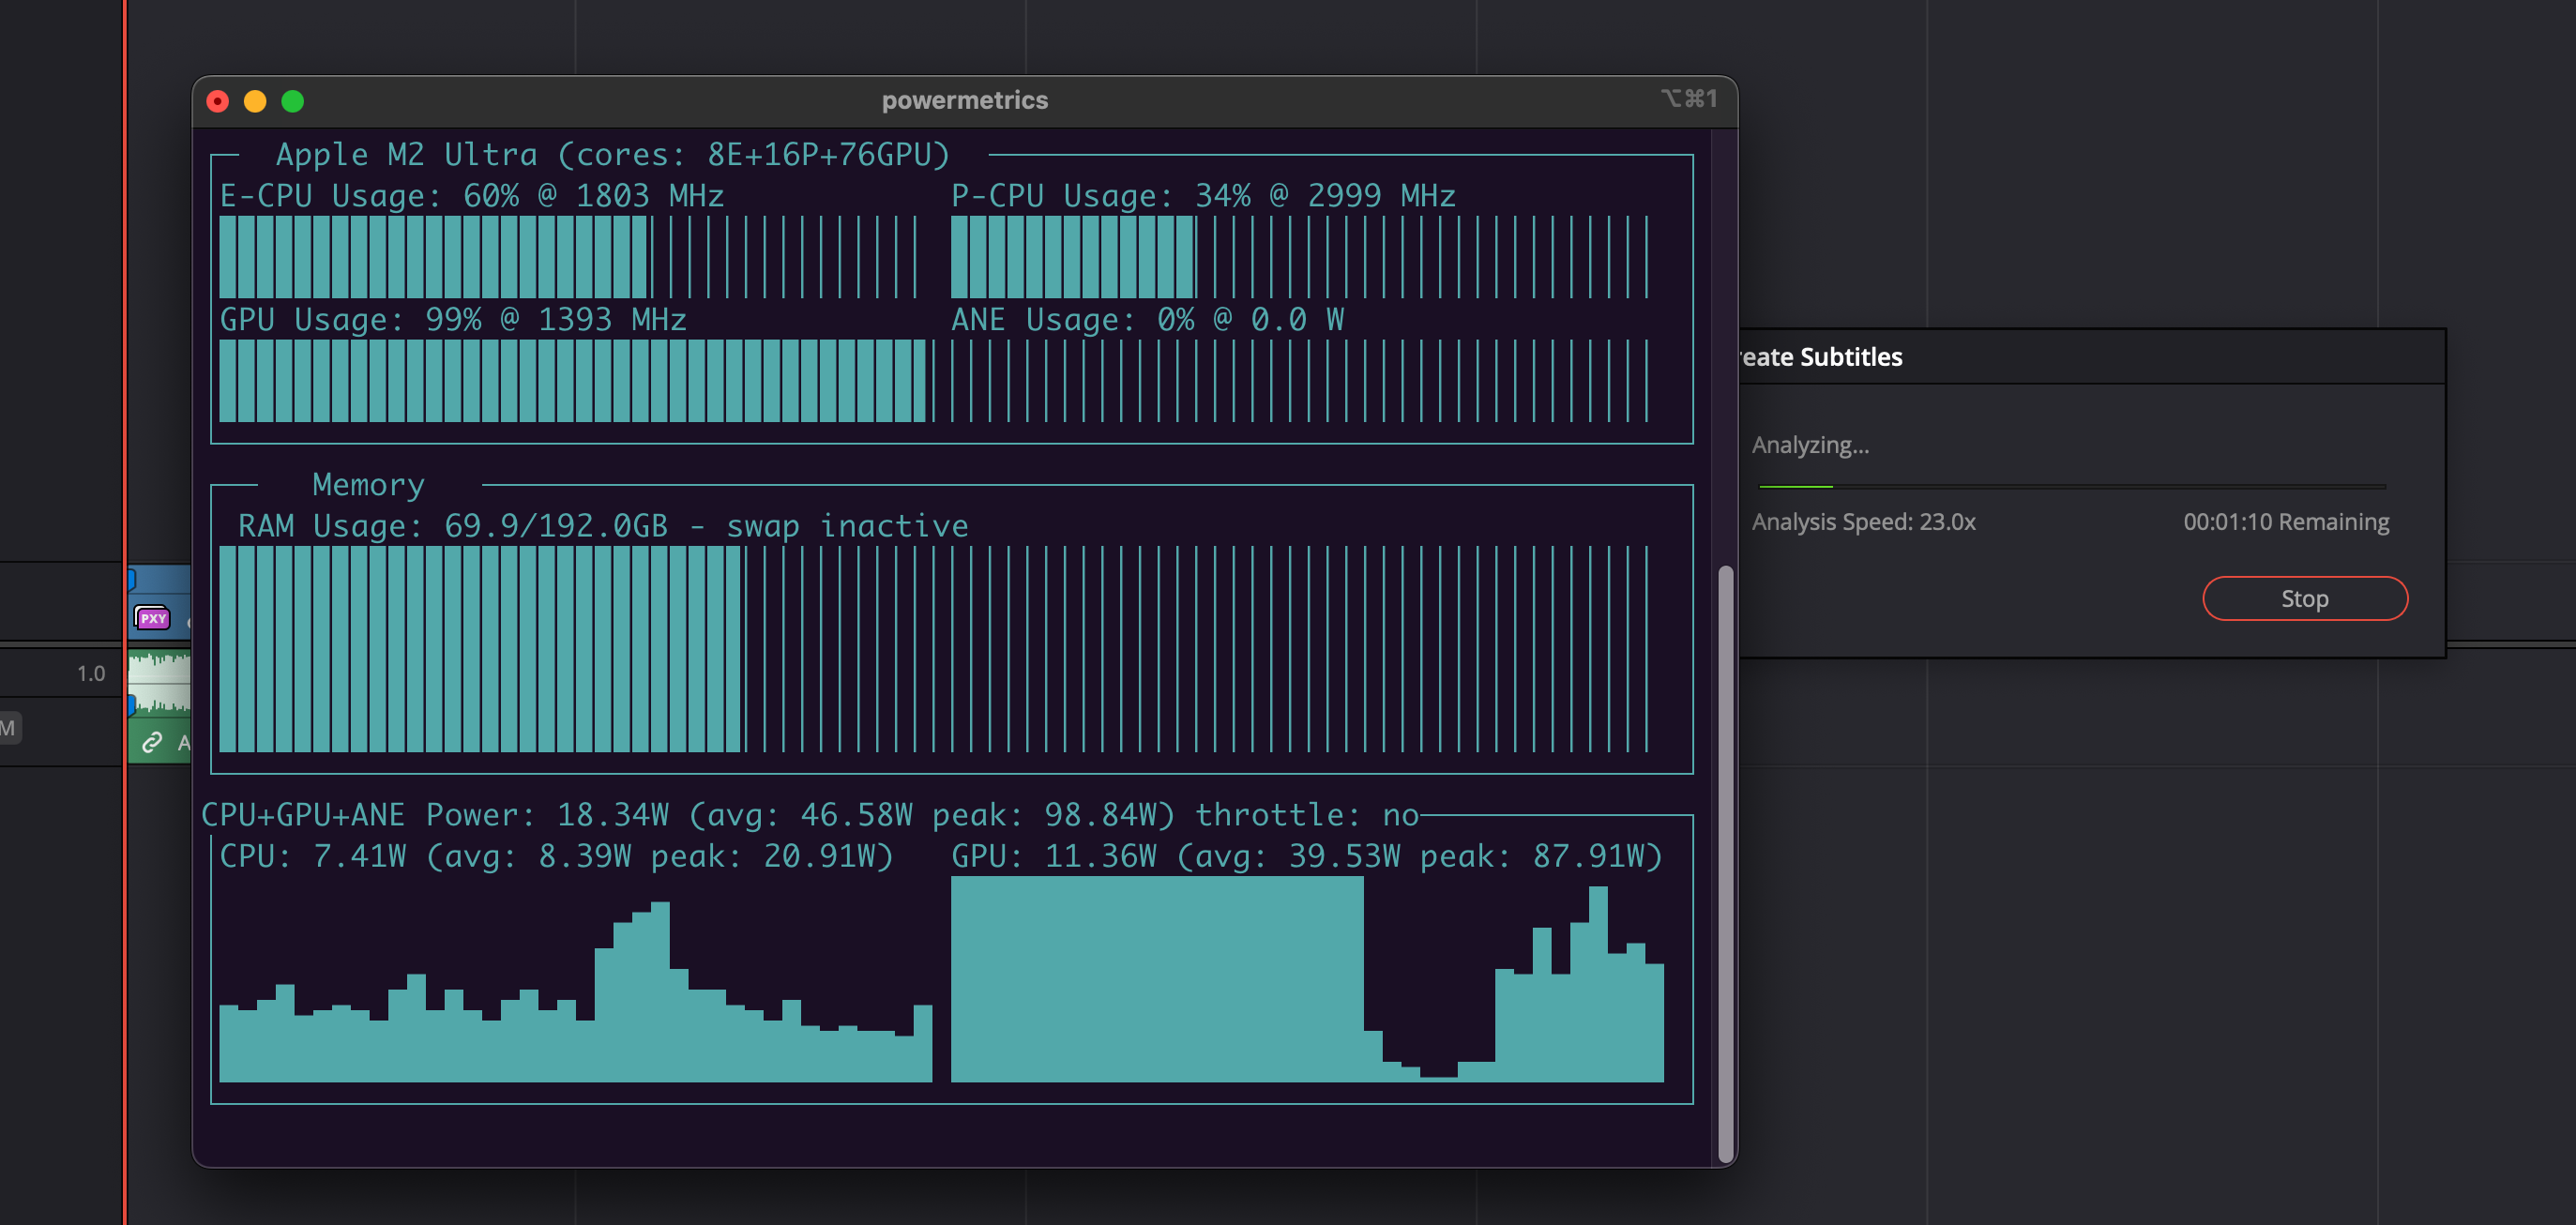Viewport: 2576px width, 1225px height.
Task: Click the 'E-CPU Usage: 60% @ 1803 MHz' text
Action: click(x=472, y=195)
